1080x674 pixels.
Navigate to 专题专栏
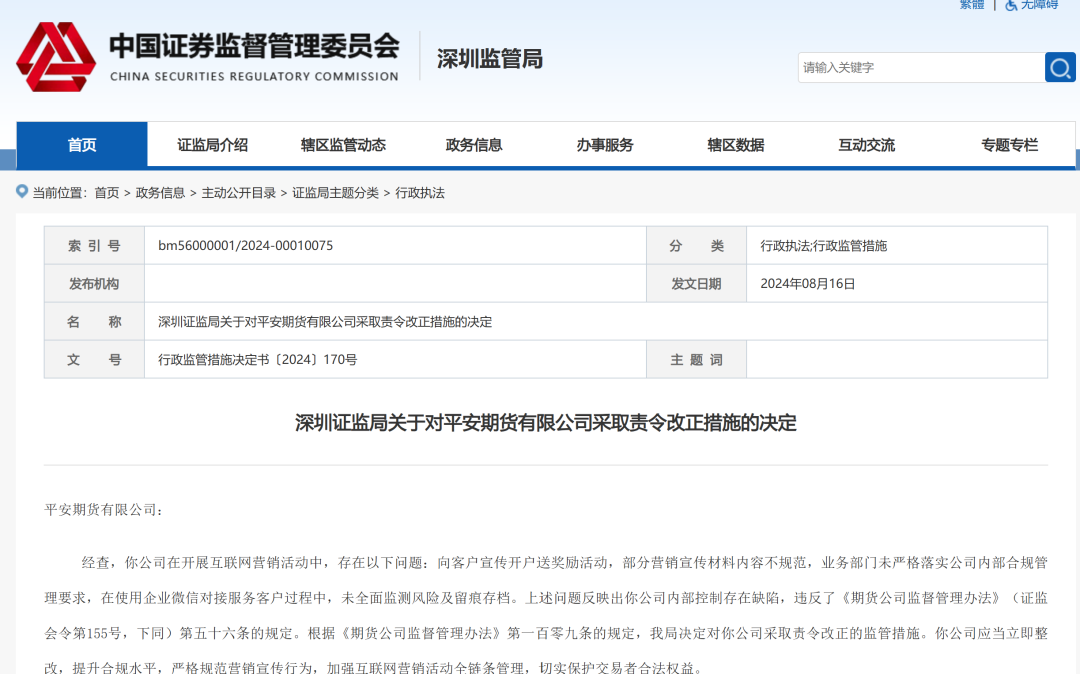pos(1009,145)
